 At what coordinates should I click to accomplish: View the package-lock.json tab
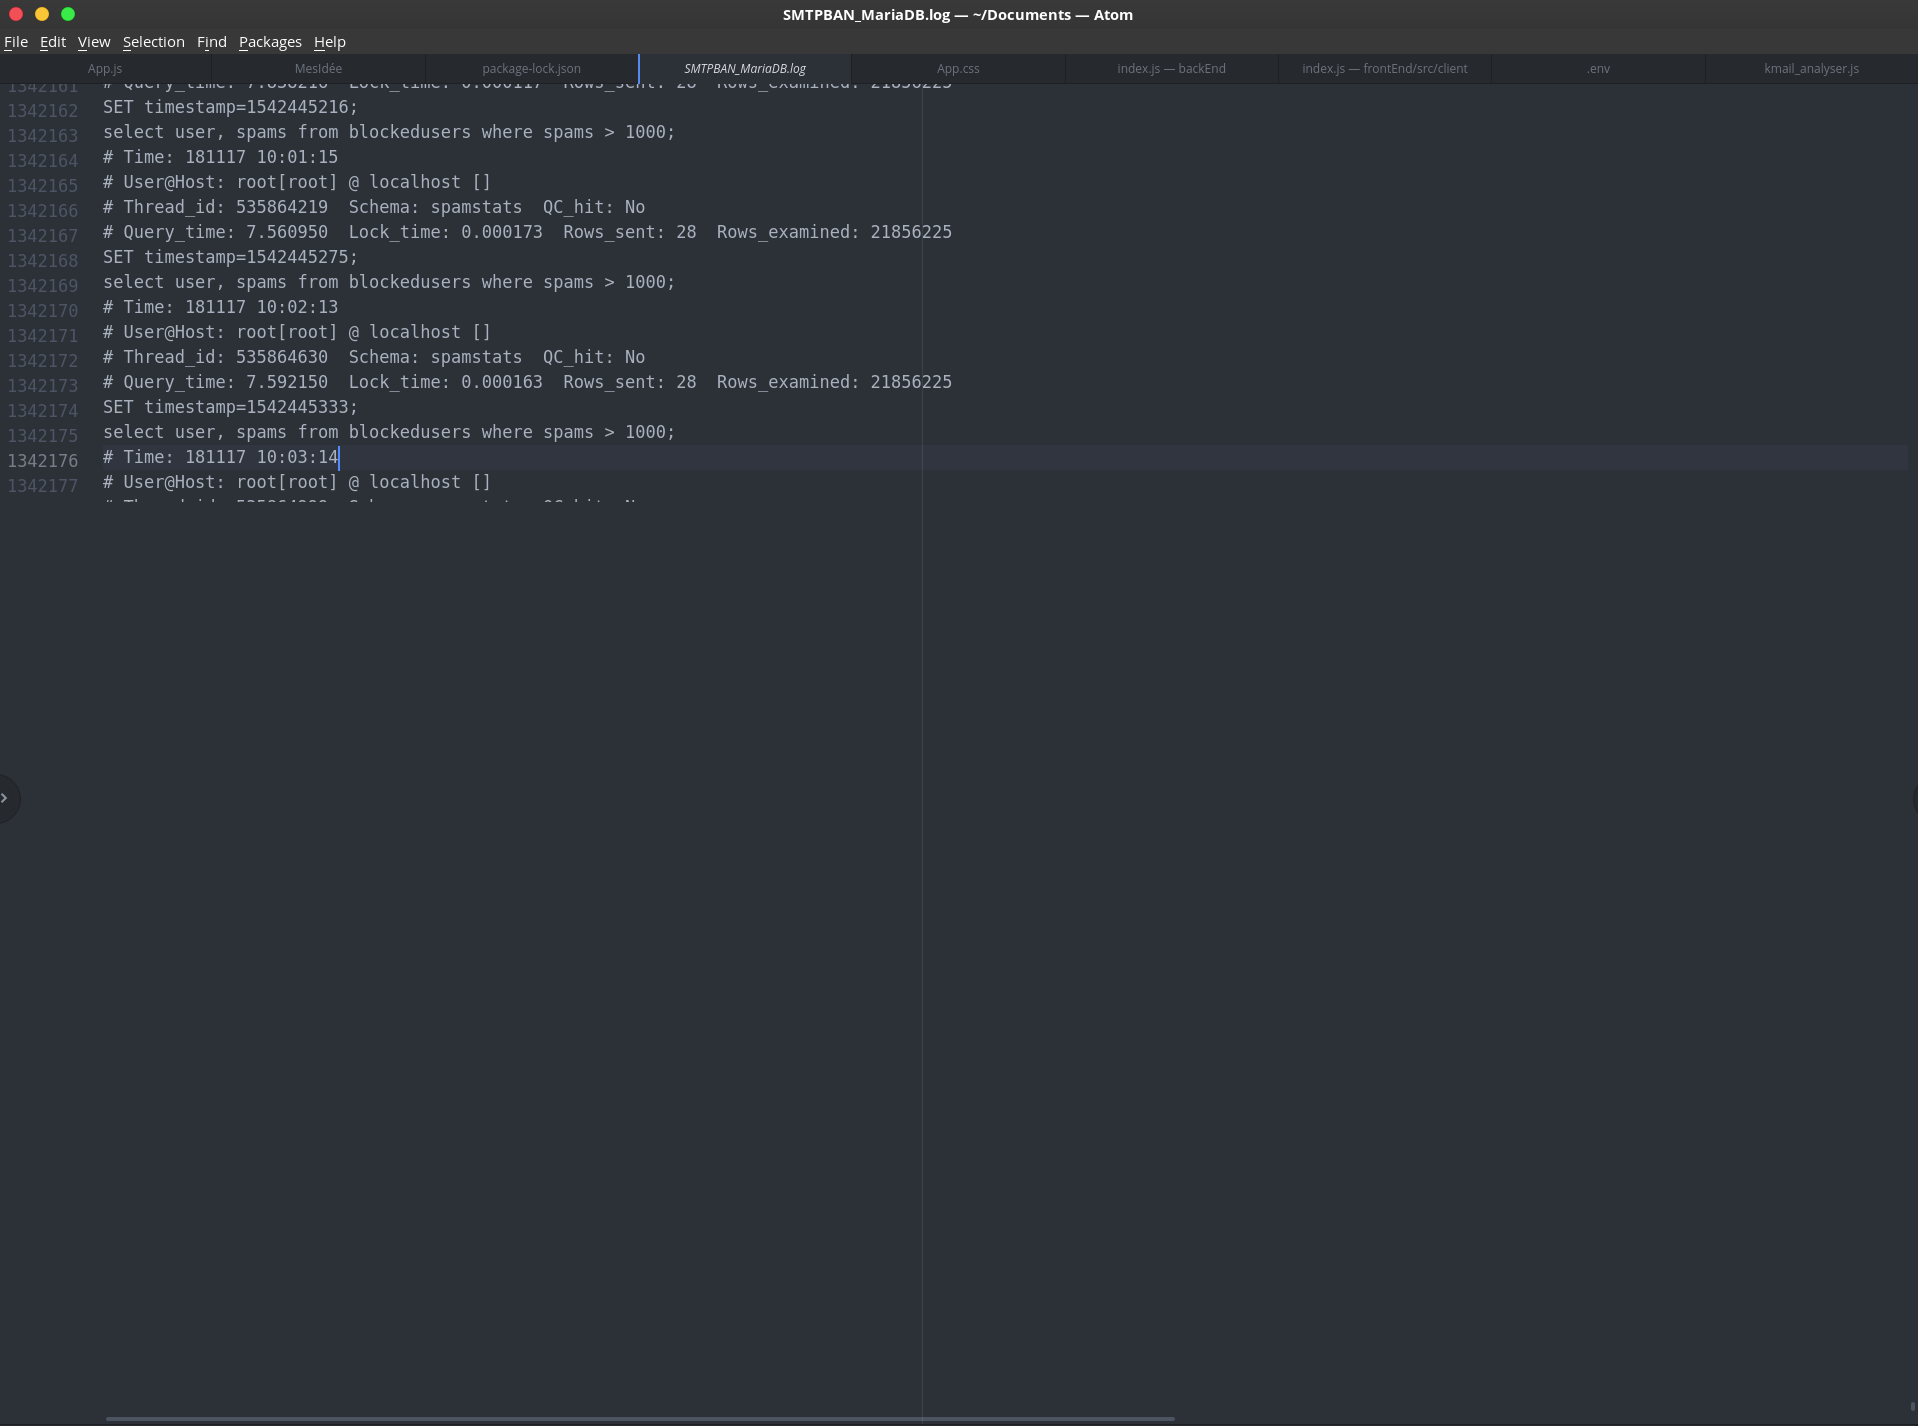(x=531, y=68)
